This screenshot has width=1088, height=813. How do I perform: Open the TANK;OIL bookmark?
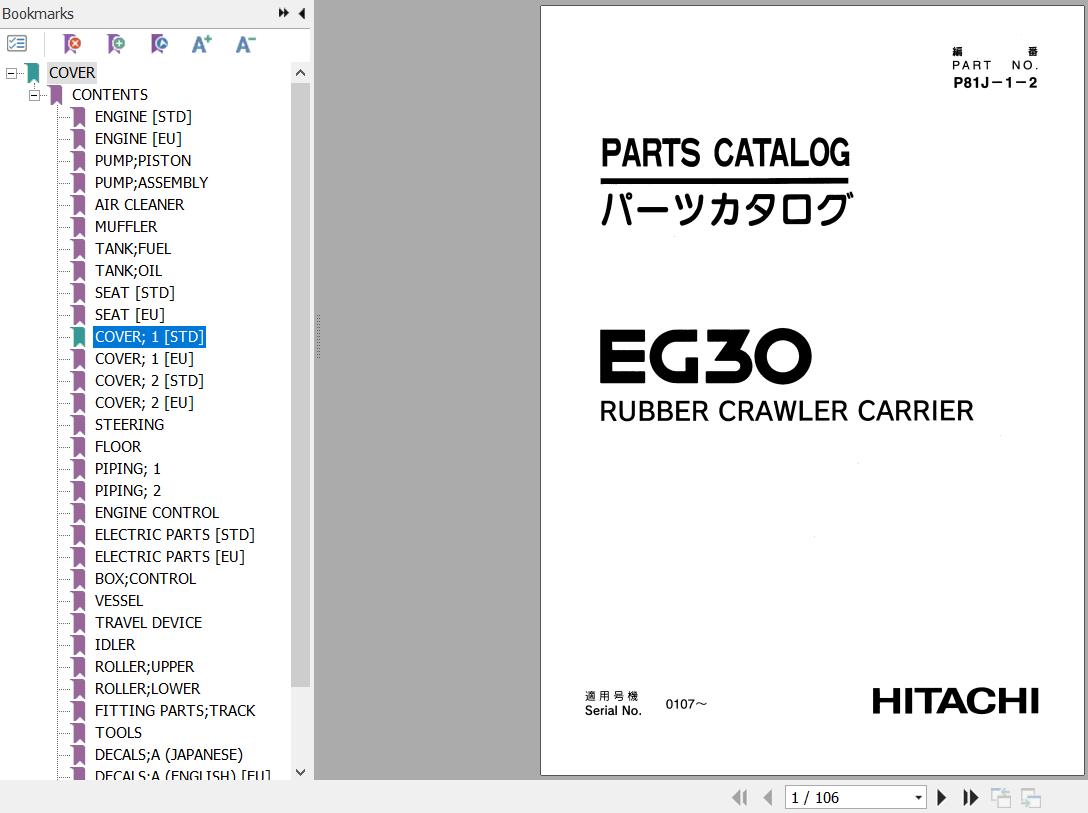pos(128,271)
